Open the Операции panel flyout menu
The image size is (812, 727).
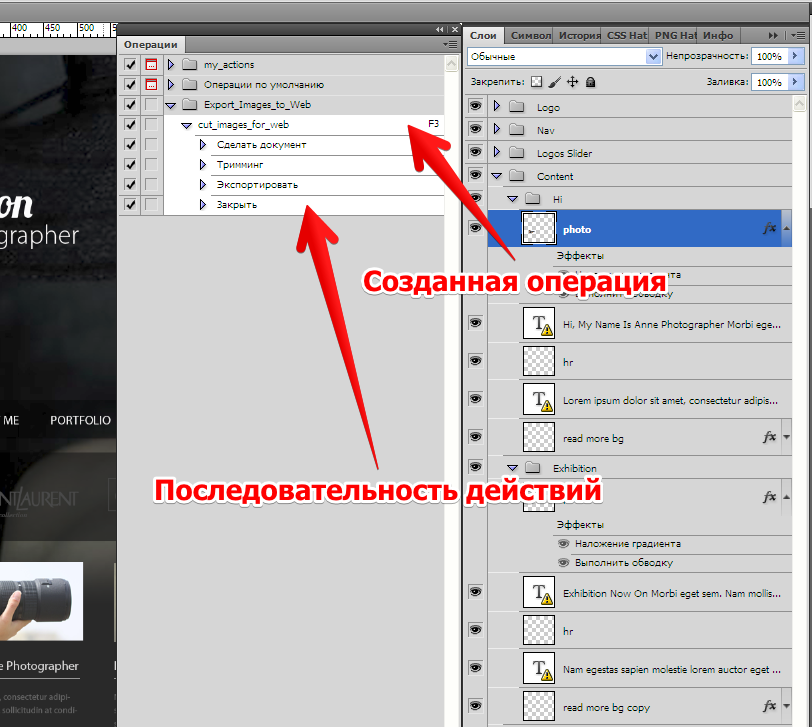pyautogui.click(x=450, y=45)
